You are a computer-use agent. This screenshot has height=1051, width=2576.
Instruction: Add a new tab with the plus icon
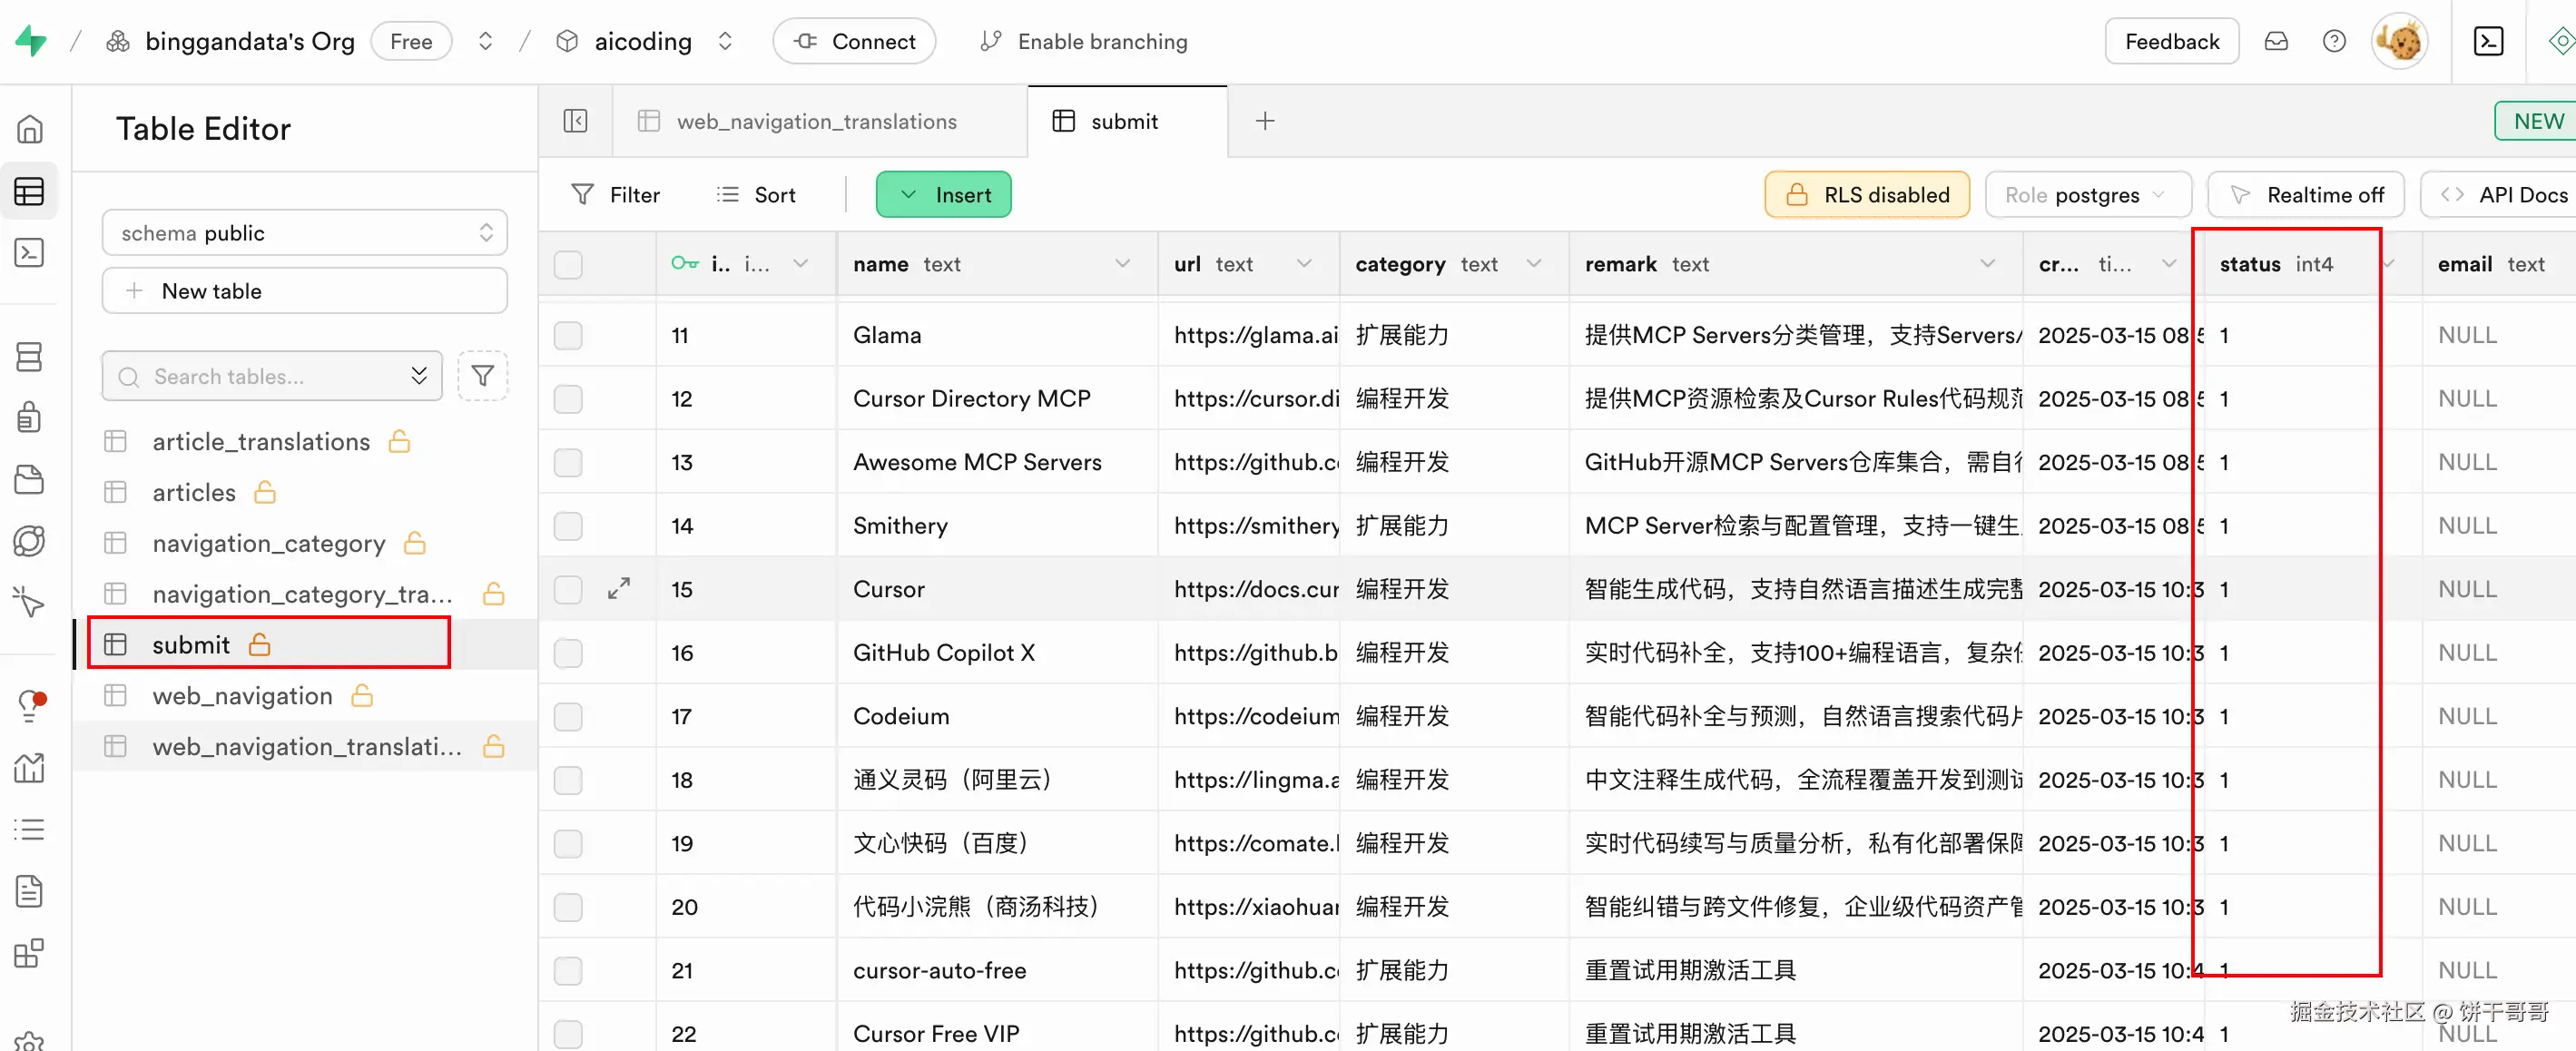(x=1264, y=121)
